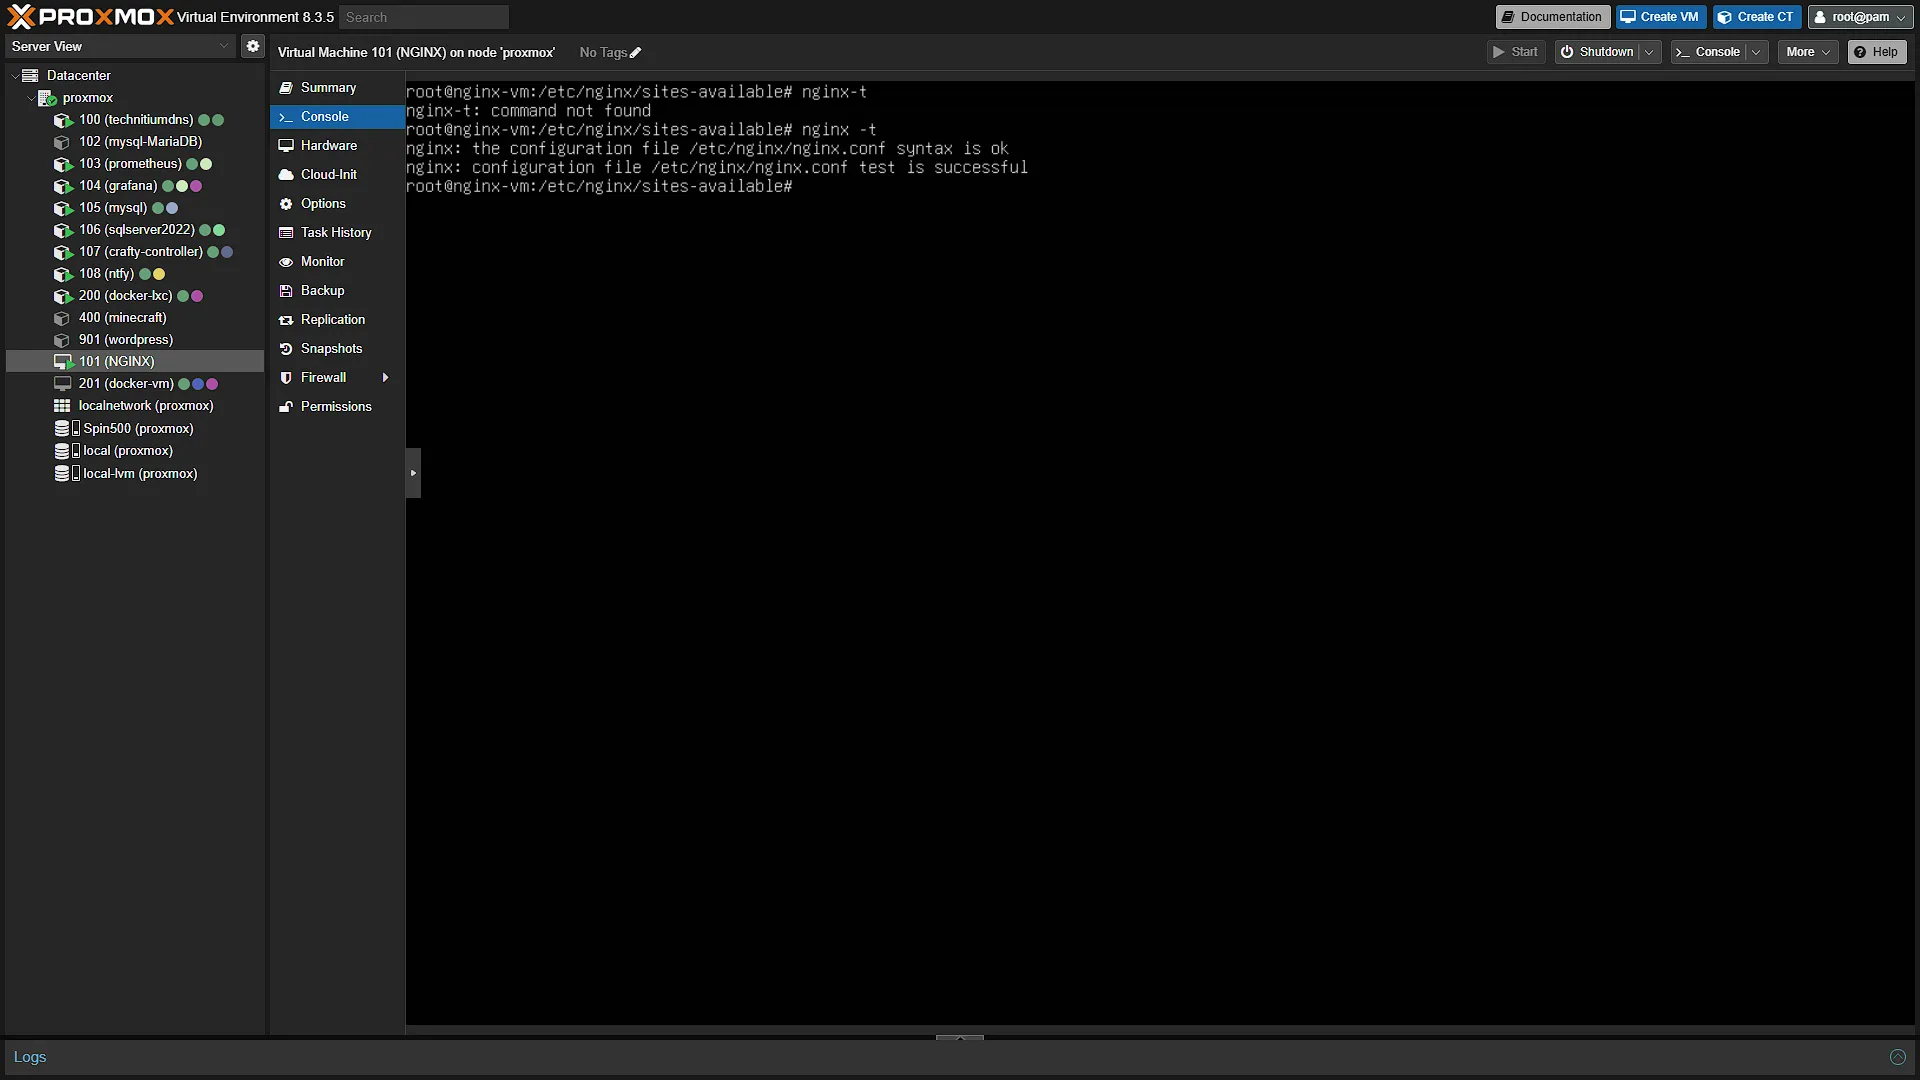Open the Hardware section
The image size is (1920, 1080).
(337, 146)
